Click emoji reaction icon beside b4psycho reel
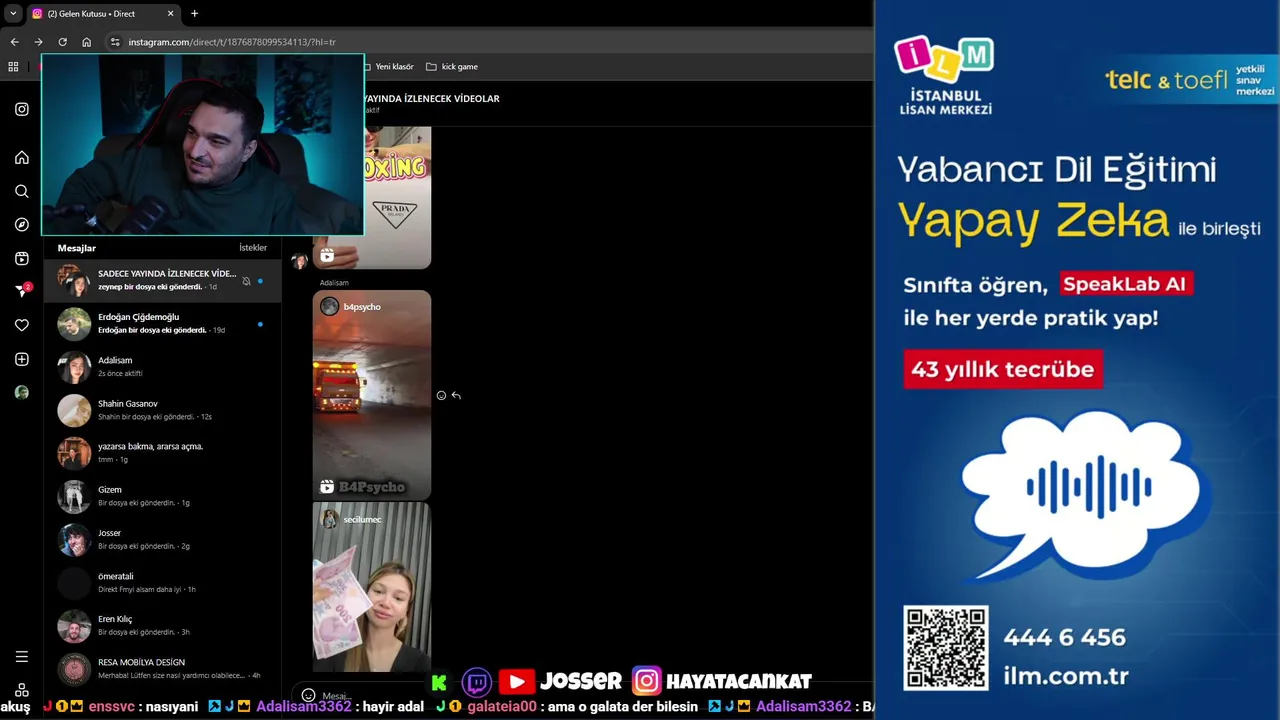This screenshot has height=720, width=1280. coord(441,395)
